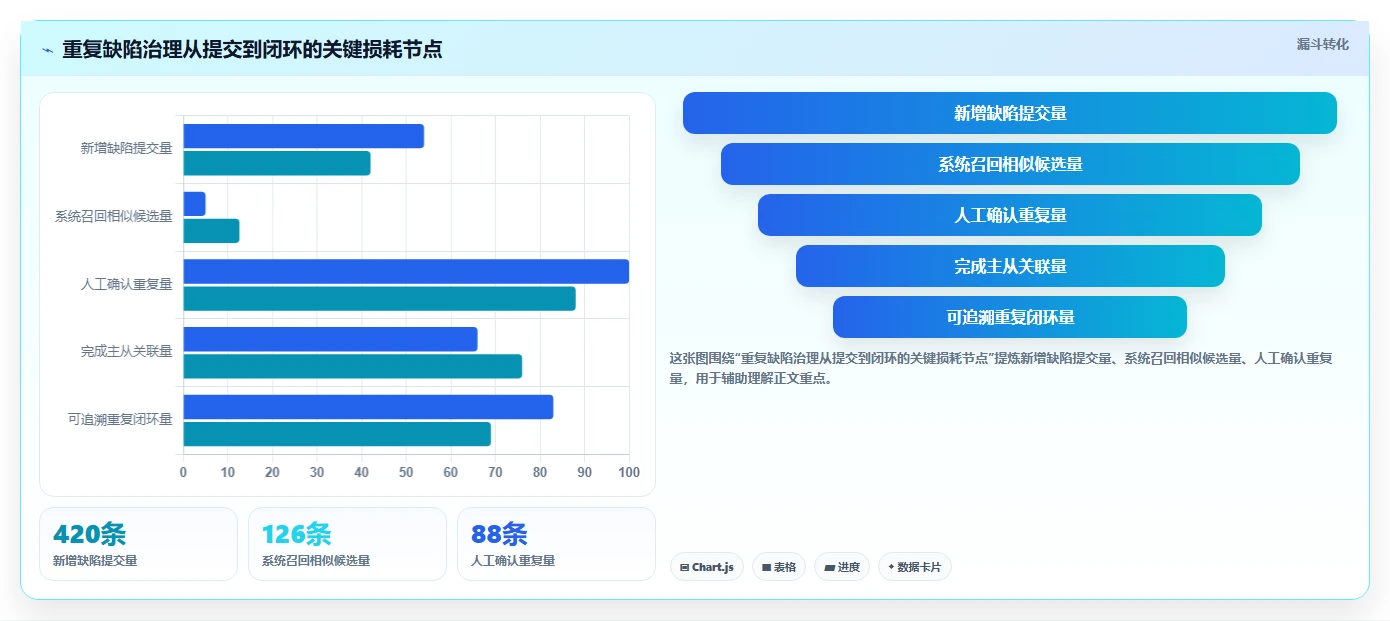Viewport: 1390px width, 621px height.
Task: Click the teal bar for 新增缺陷提交量
Action: tap(277, 163)
